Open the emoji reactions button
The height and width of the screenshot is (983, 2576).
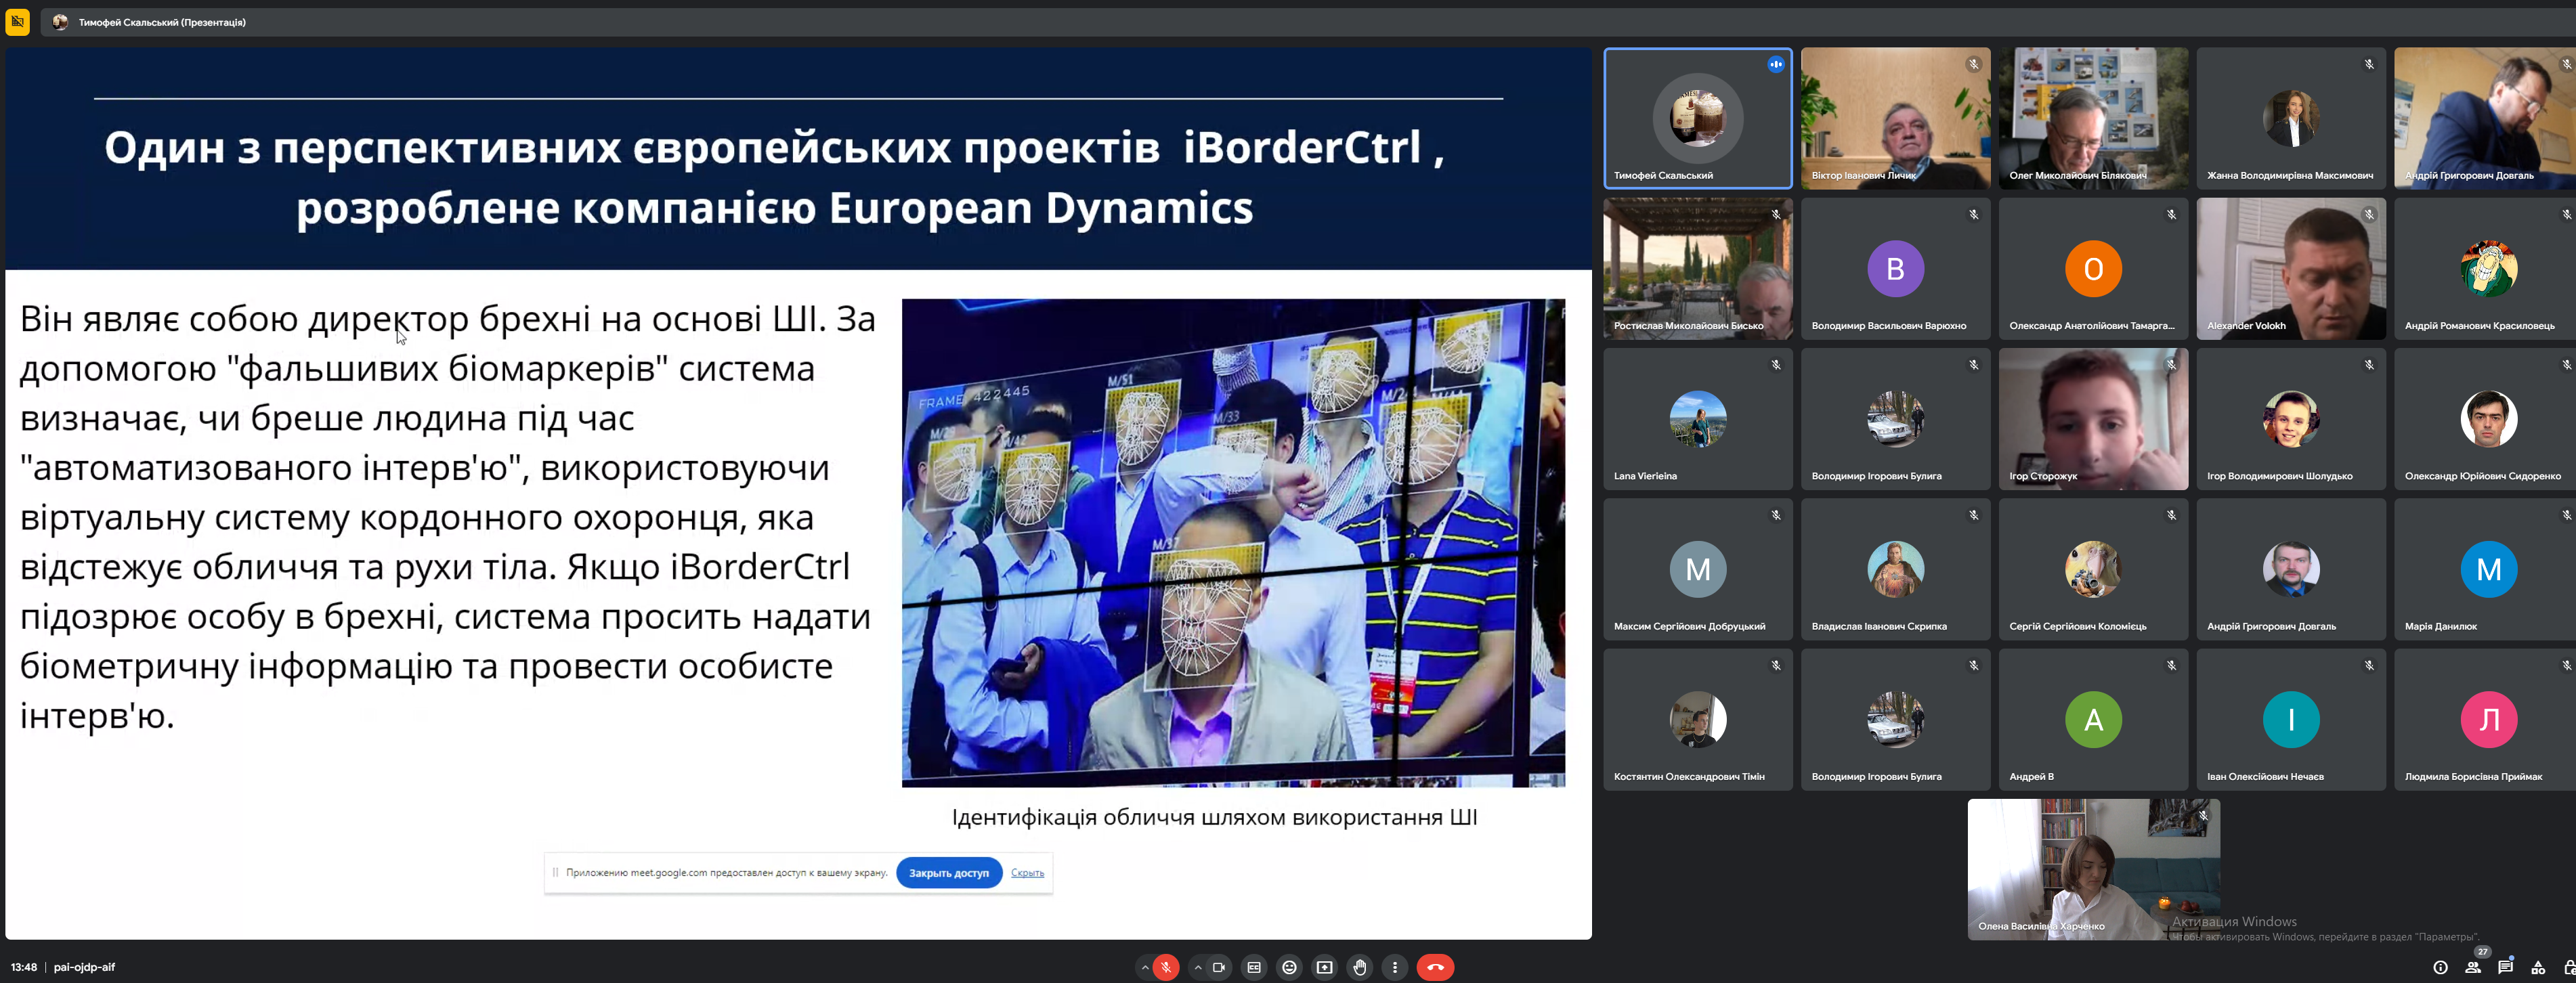(1289, 967)
